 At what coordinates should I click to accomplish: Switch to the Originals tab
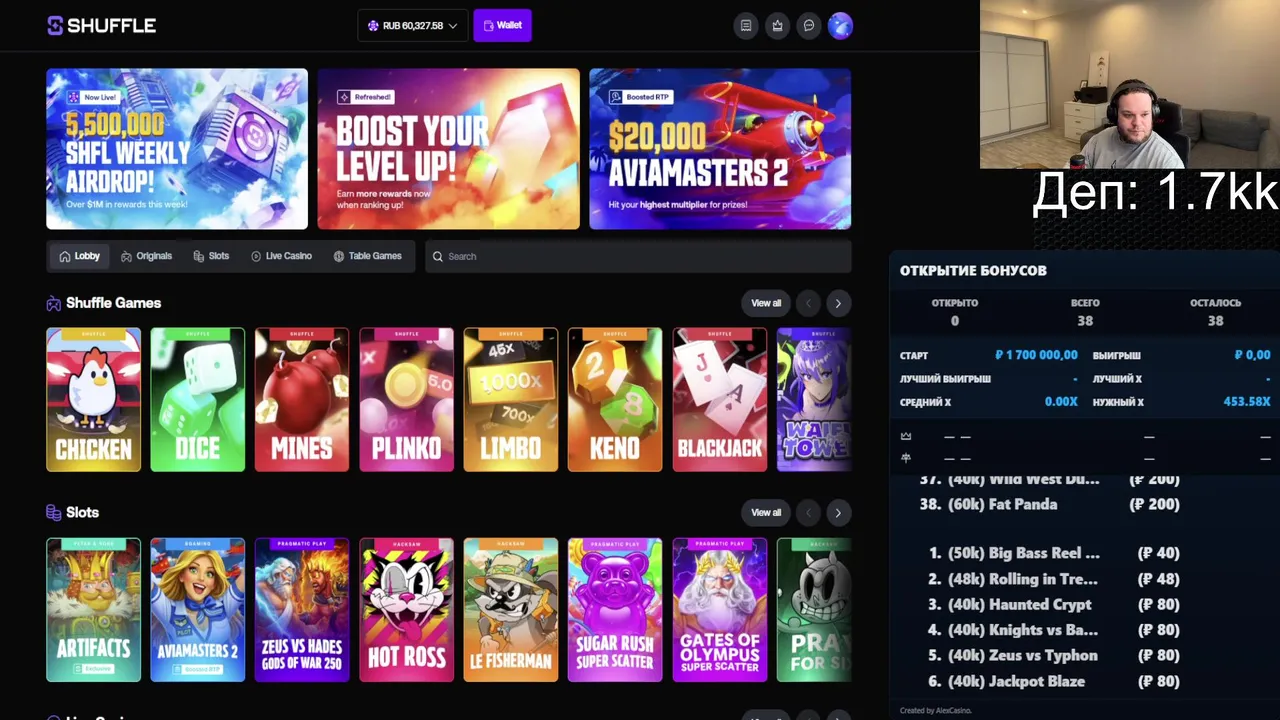click(146, 256)
